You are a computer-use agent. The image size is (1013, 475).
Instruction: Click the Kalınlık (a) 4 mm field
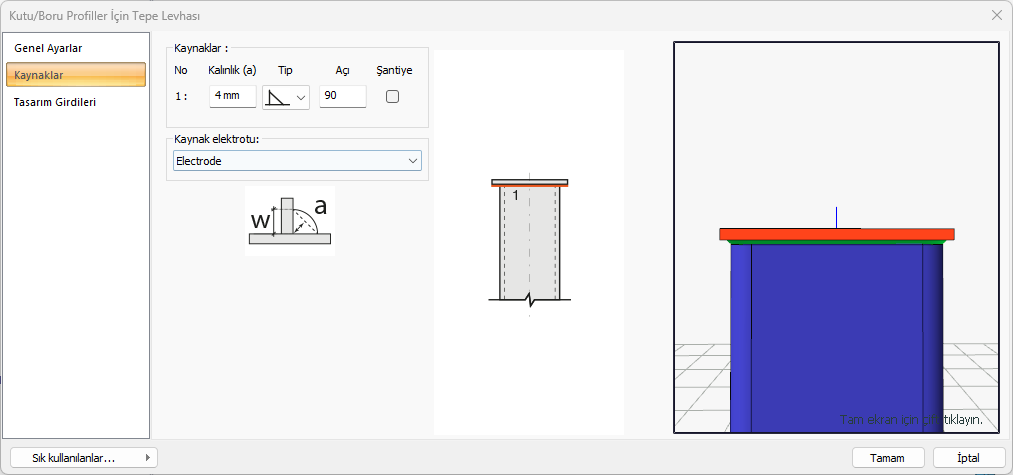pos(232,97)
